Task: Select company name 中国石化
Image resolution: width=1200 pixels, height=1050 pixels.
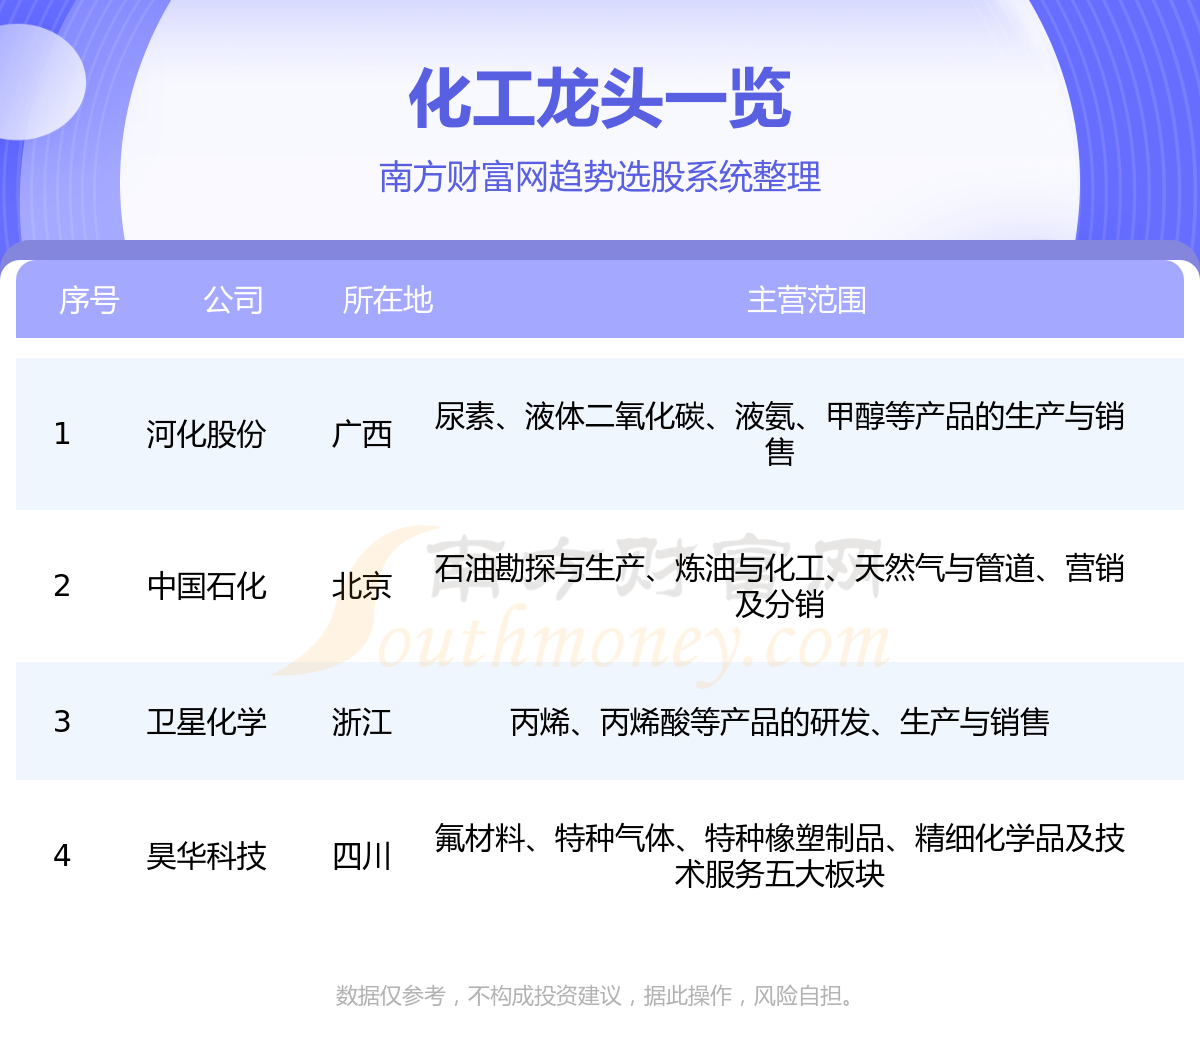Action: pos(206,586)
